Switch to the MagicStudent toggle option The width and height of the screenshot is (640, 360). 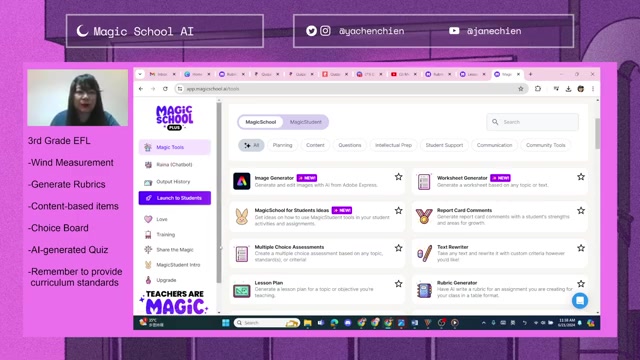pos(305,122)
